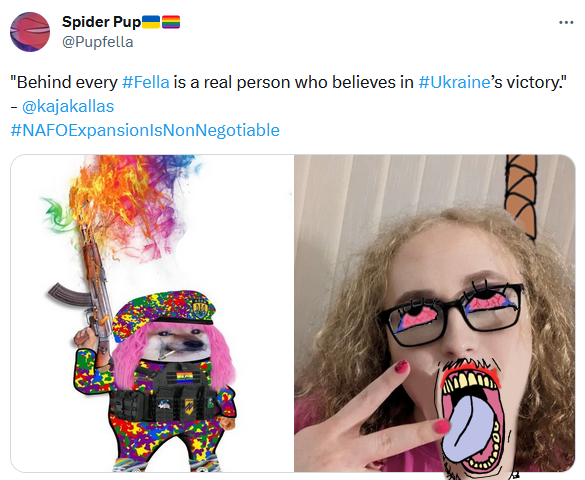Image resolution: width=585 pixels, height=480 pixels.
Task: Click the AK rifle held by the dog
Action: click(90, 298)
